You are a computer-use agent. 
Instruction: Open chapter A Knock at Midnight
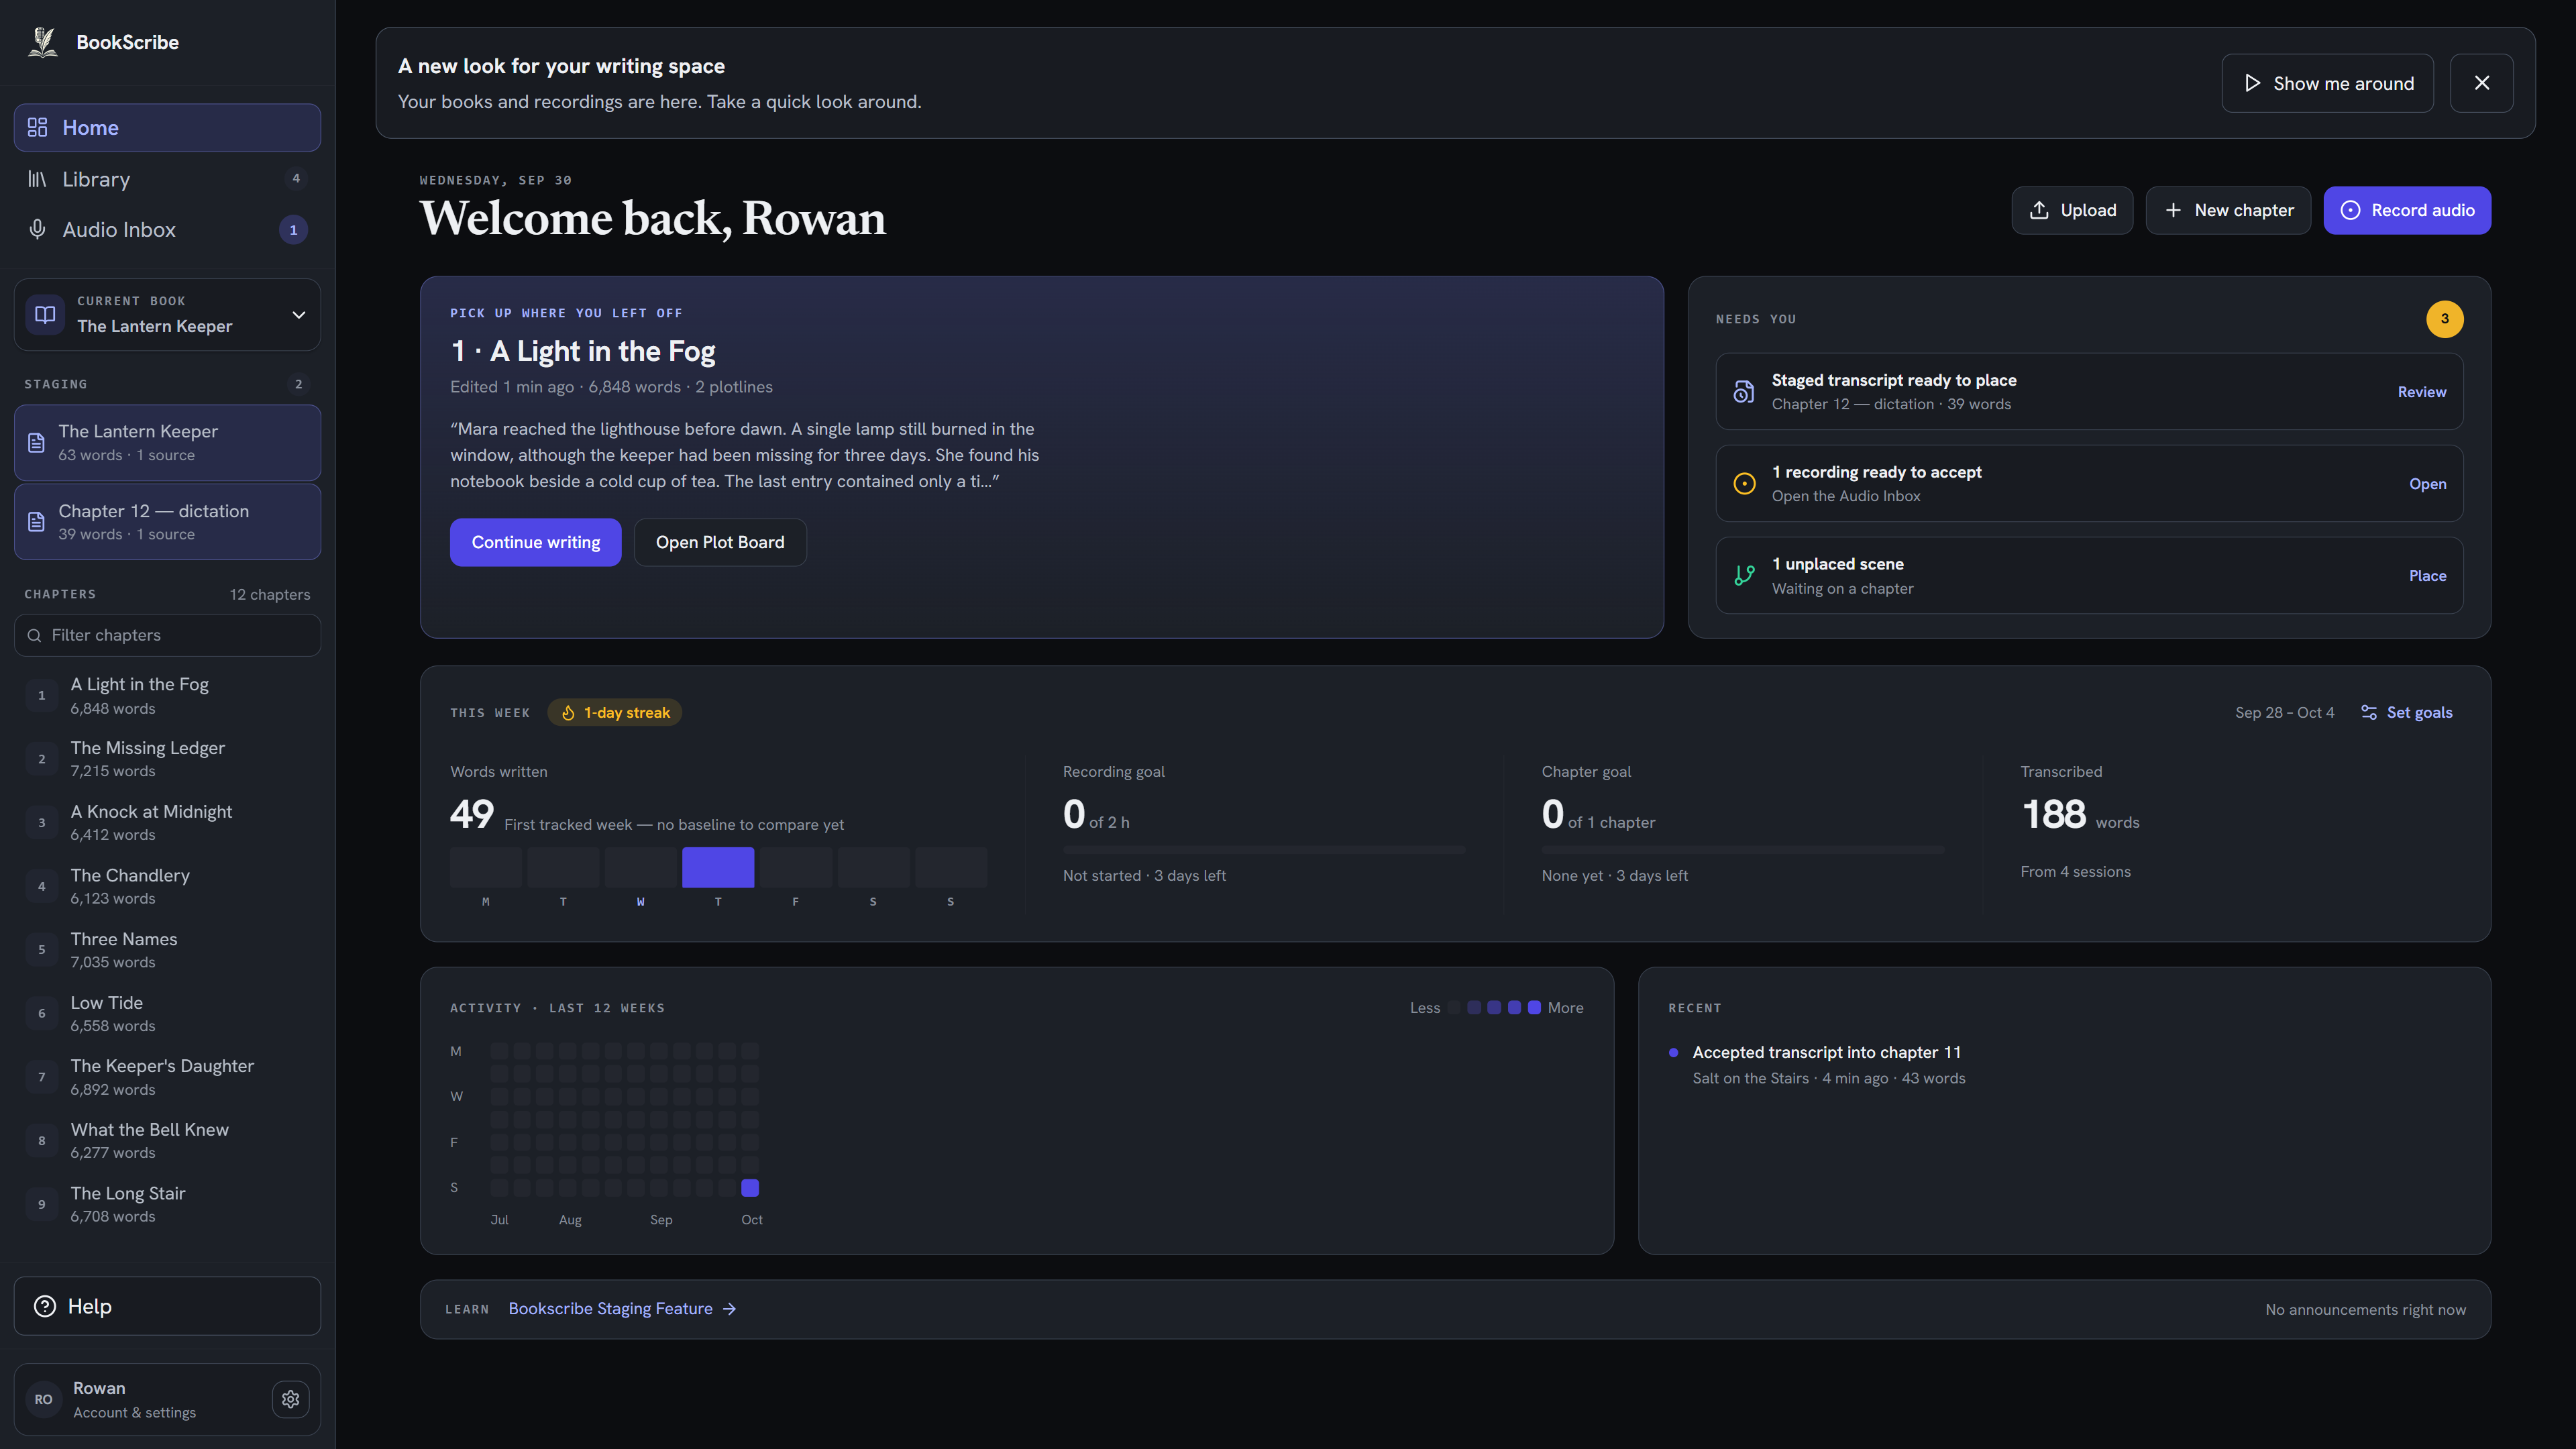(167, 822)
